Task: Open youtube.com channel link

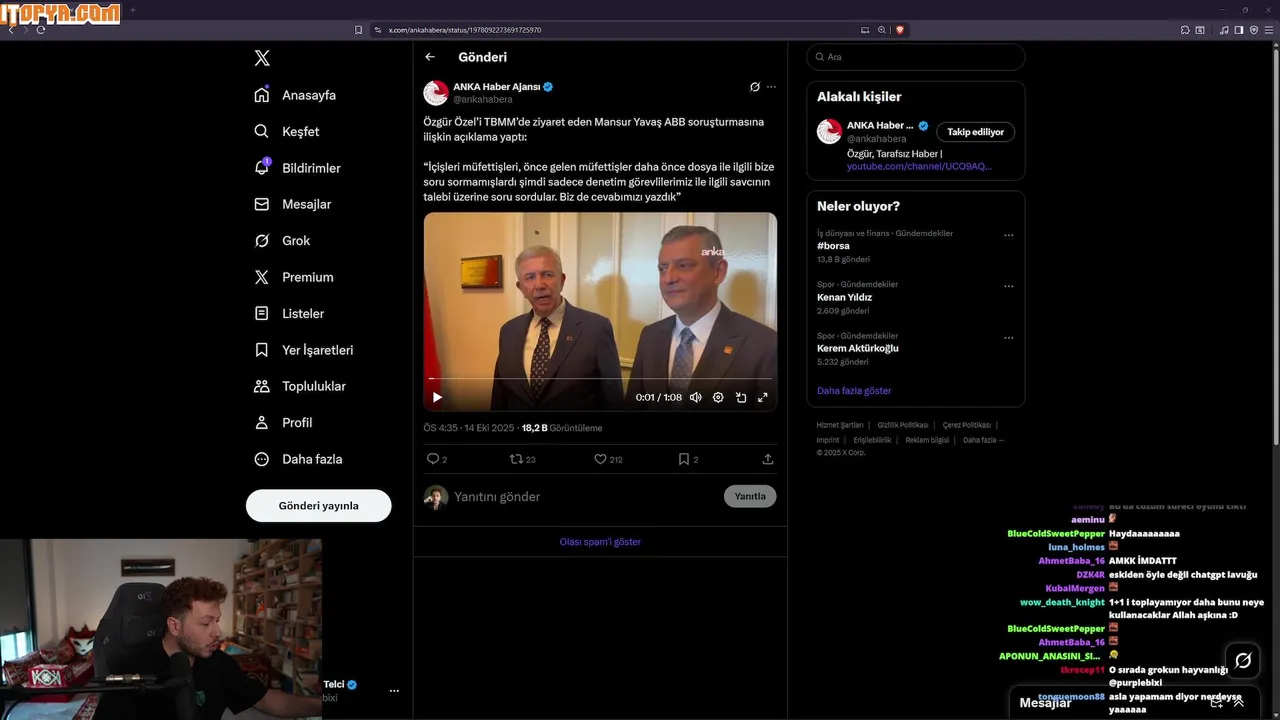Action: (919, 166)
